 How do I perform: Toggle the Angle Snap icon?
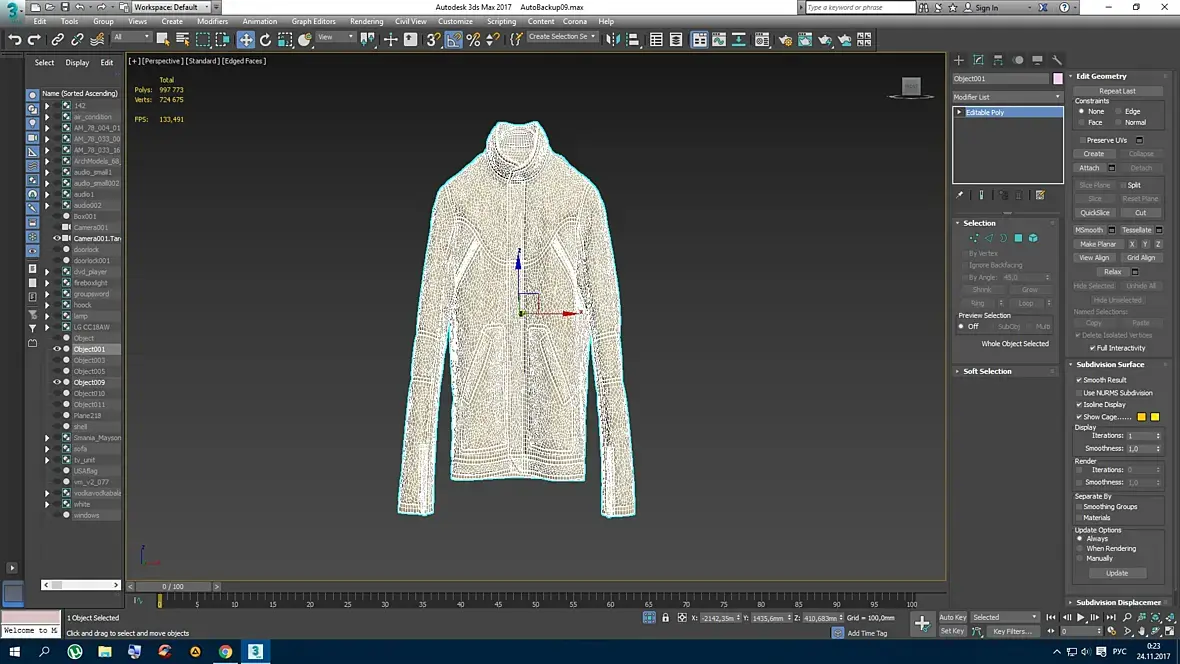(x=454, y=40)
